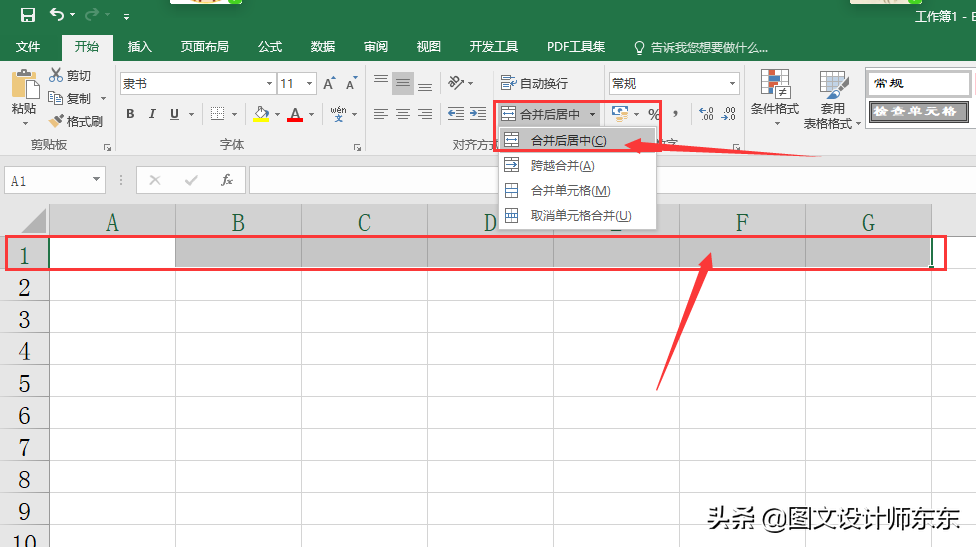Open the font color dropdown arrow
This screenshot has width=976, height=547.
tap(311, 115)
